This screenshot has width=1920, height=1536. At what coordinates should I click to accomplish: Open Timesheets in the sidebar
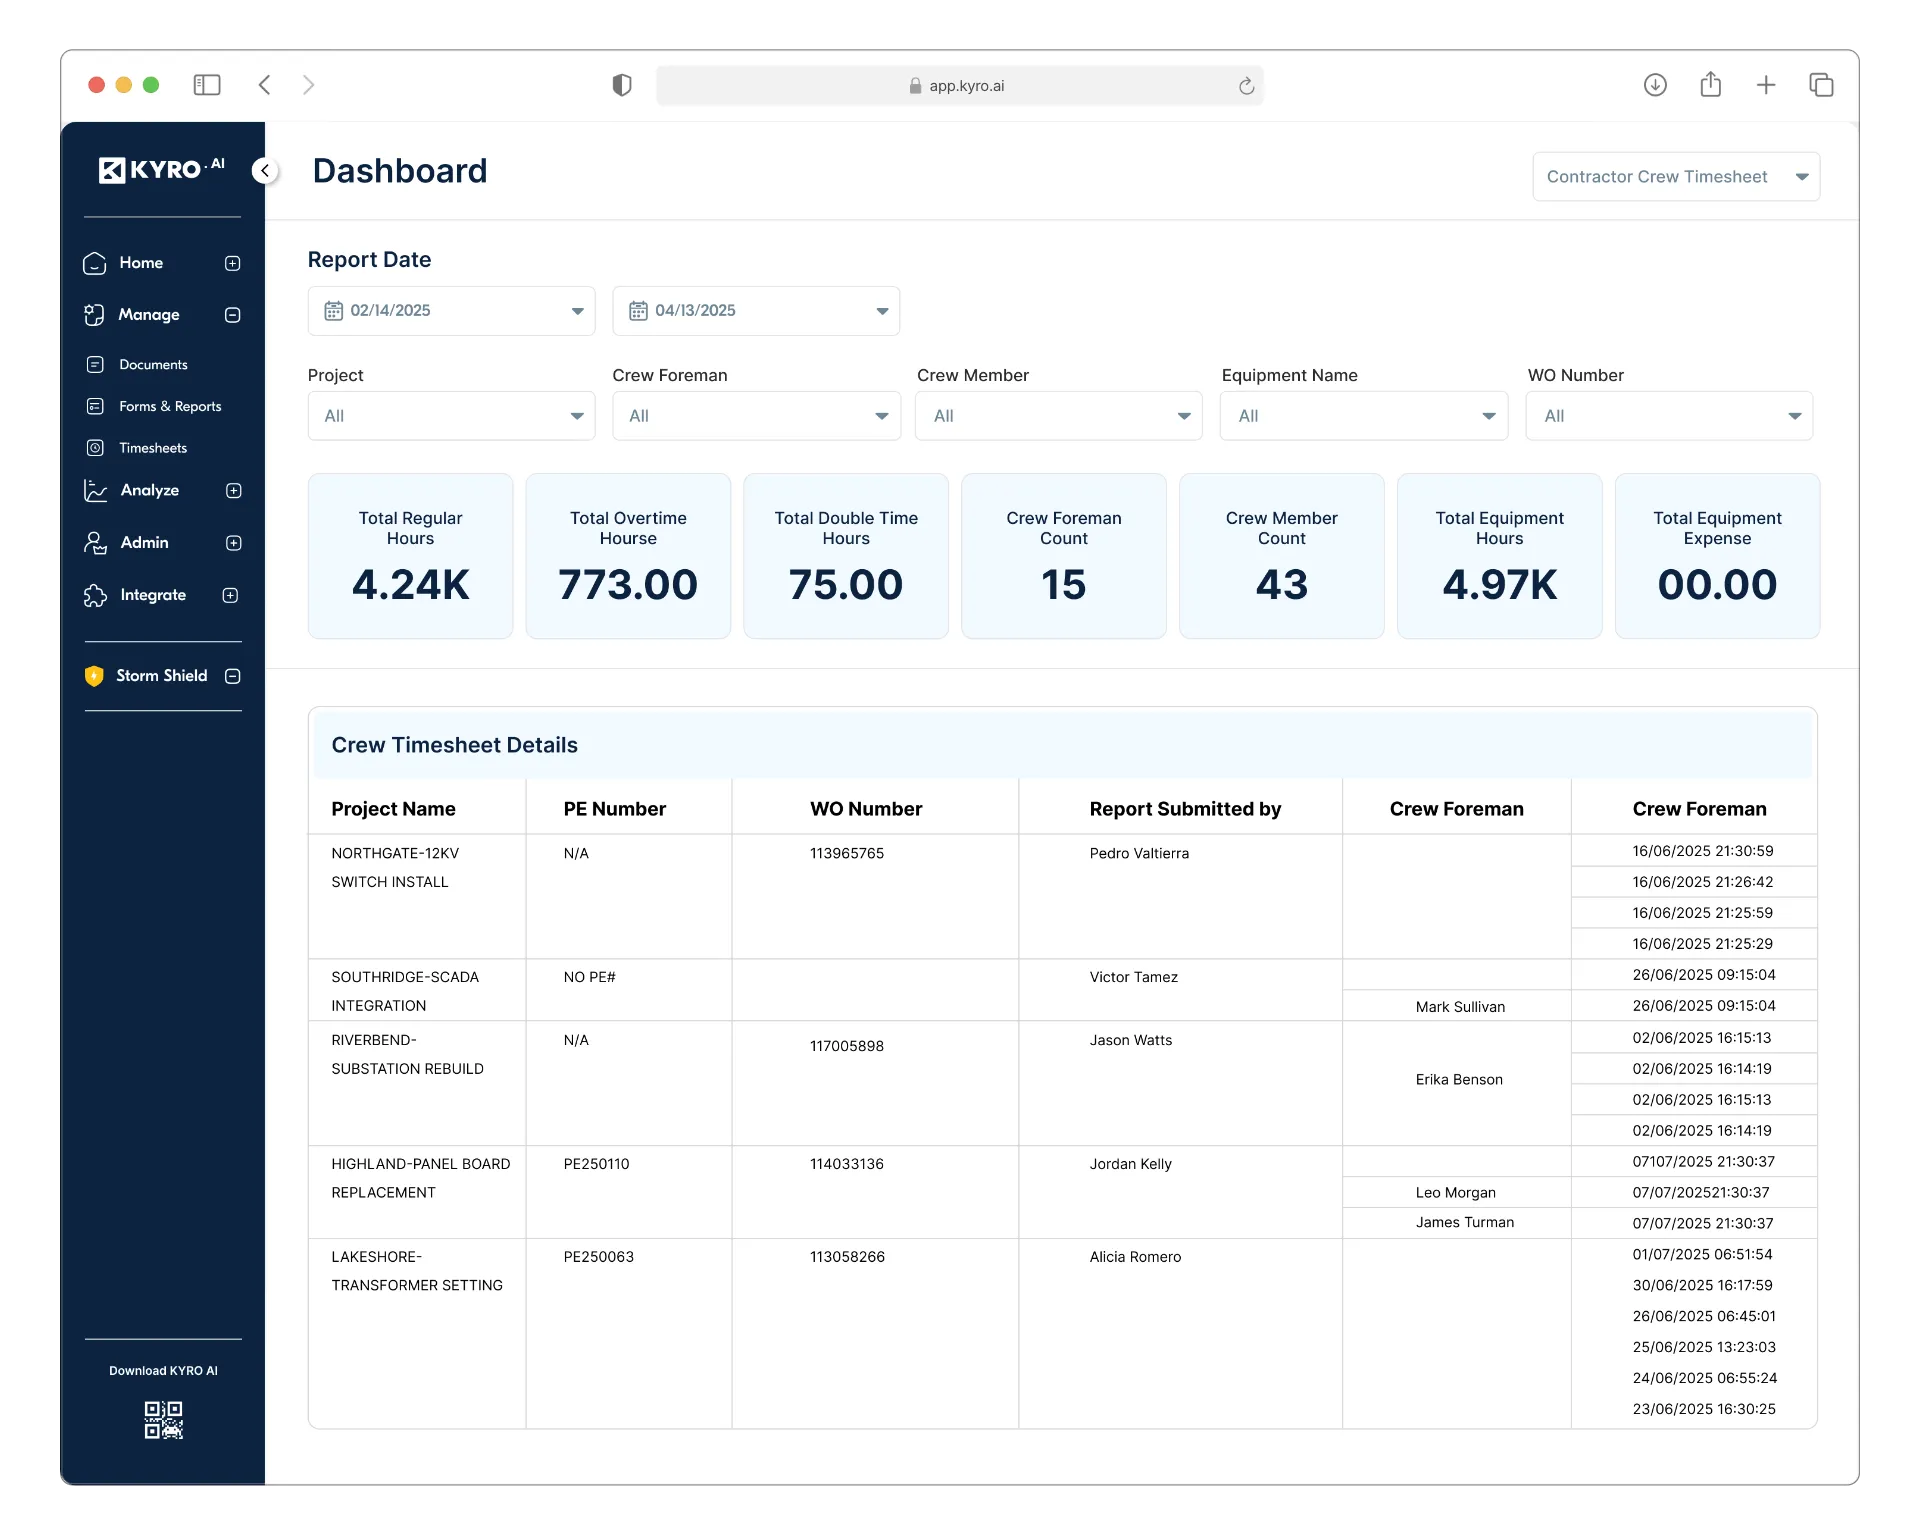(153, 448)
